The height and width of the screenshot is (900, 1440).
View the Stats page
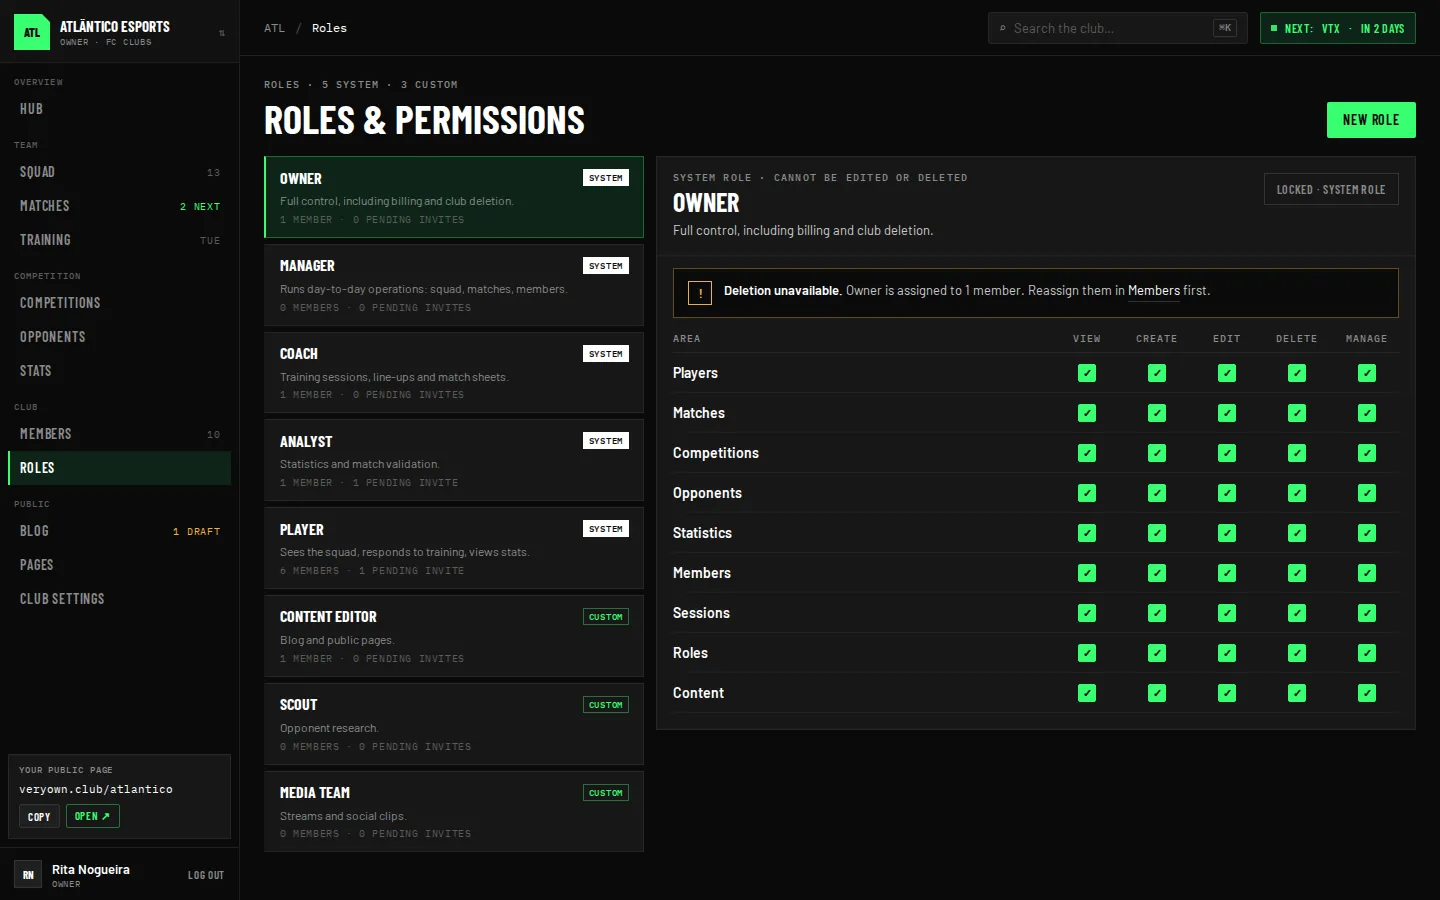(120, 371)
